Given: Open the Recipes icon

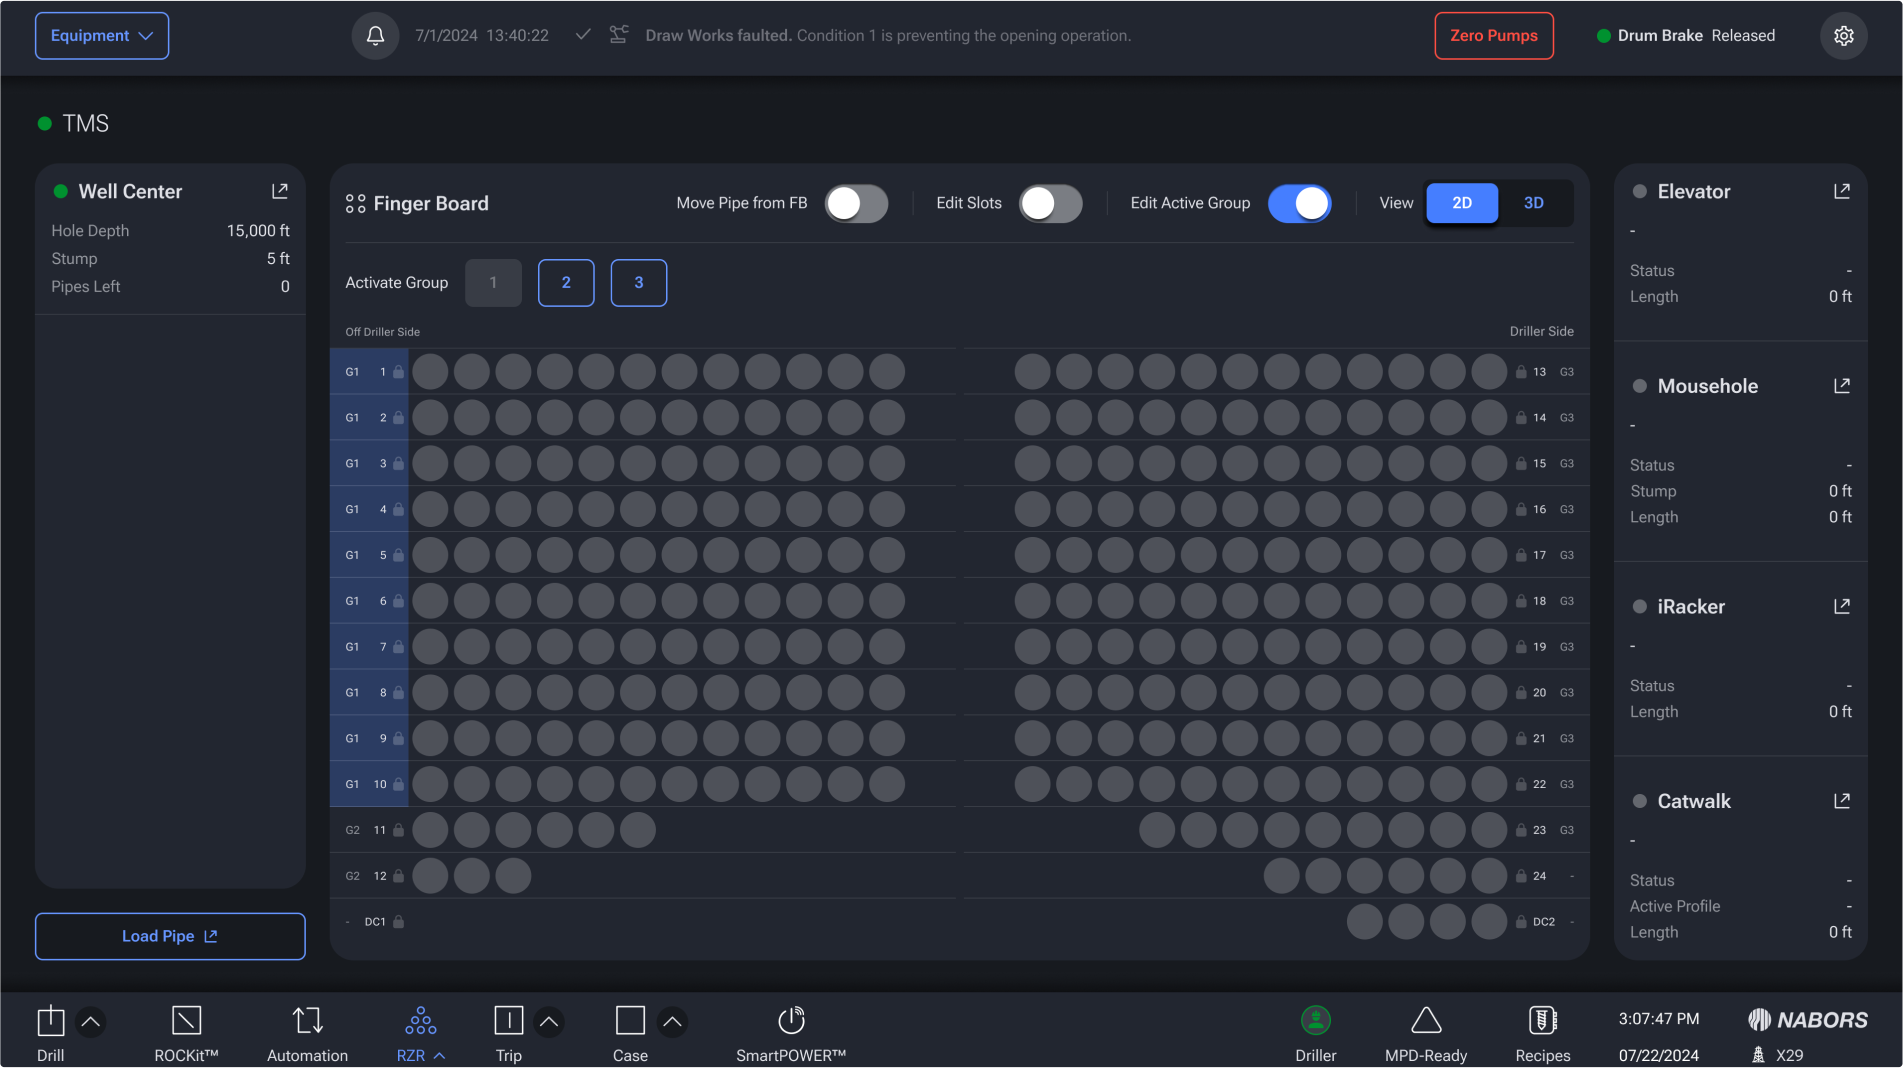Looking at the screenshot, I should [1543, 1021].
